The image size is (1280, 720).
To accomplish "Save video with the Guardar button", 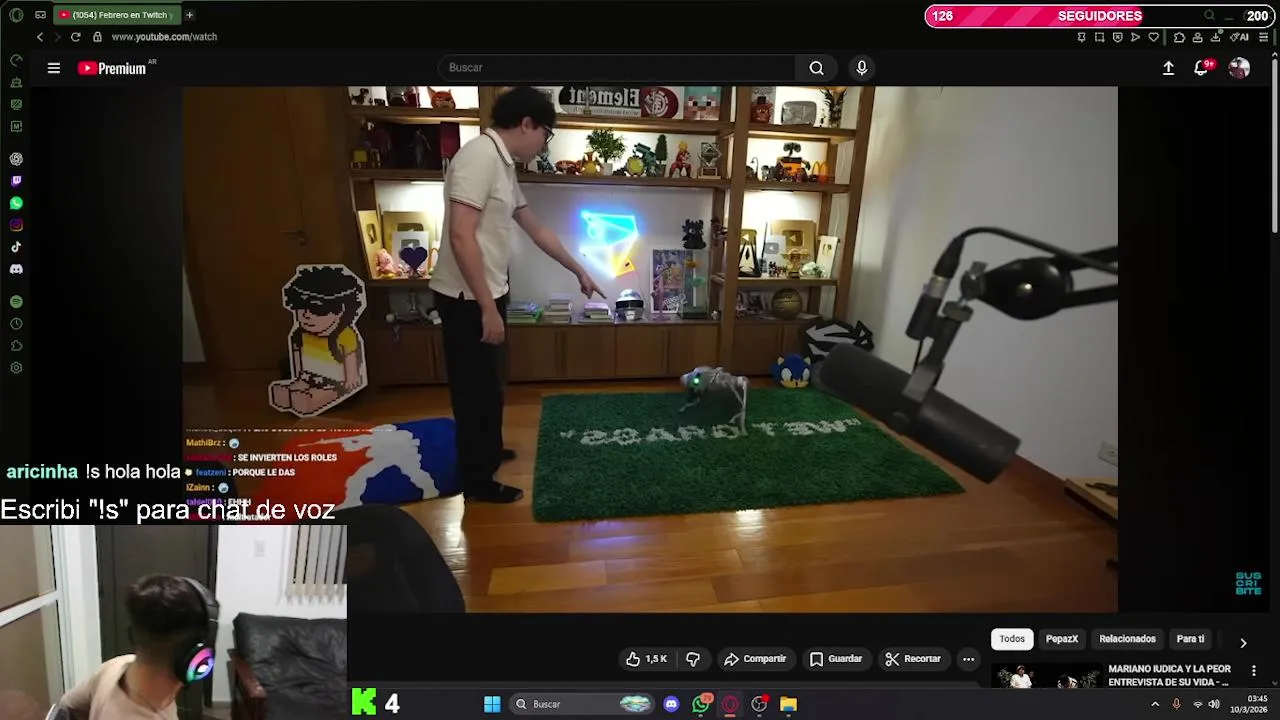I will 835,659.
